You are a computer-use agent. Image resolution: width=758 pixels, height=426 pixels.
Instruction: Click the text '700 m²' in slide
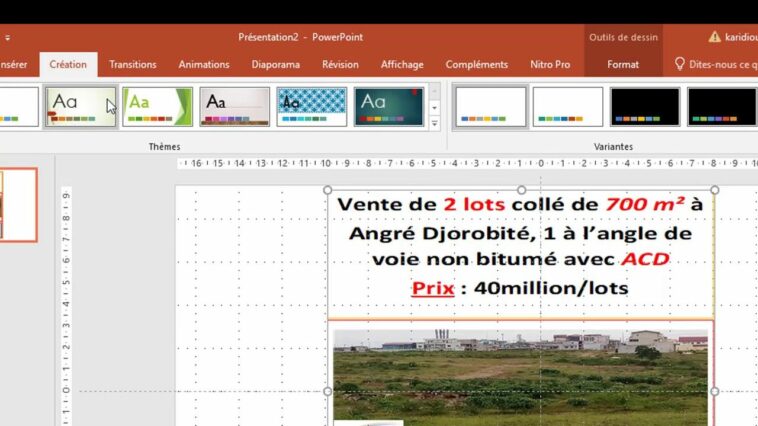pos(645,204)
